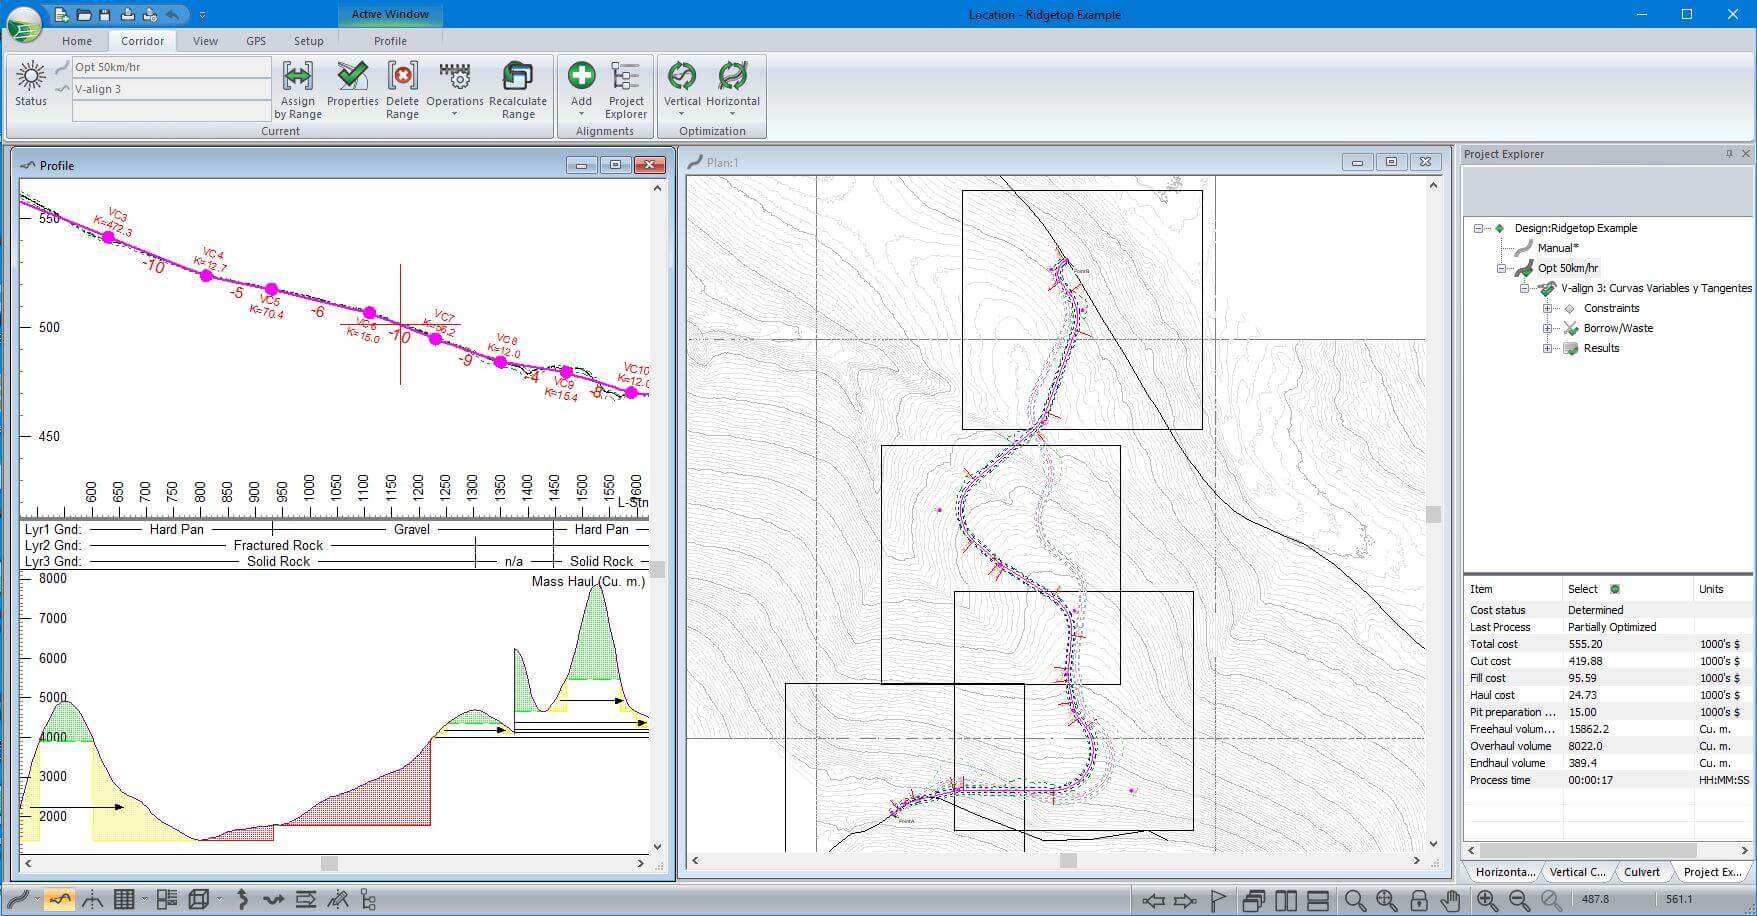Select the Manual* alignment in tree
Screen dimensions: 1757x916
point(1557,248)
